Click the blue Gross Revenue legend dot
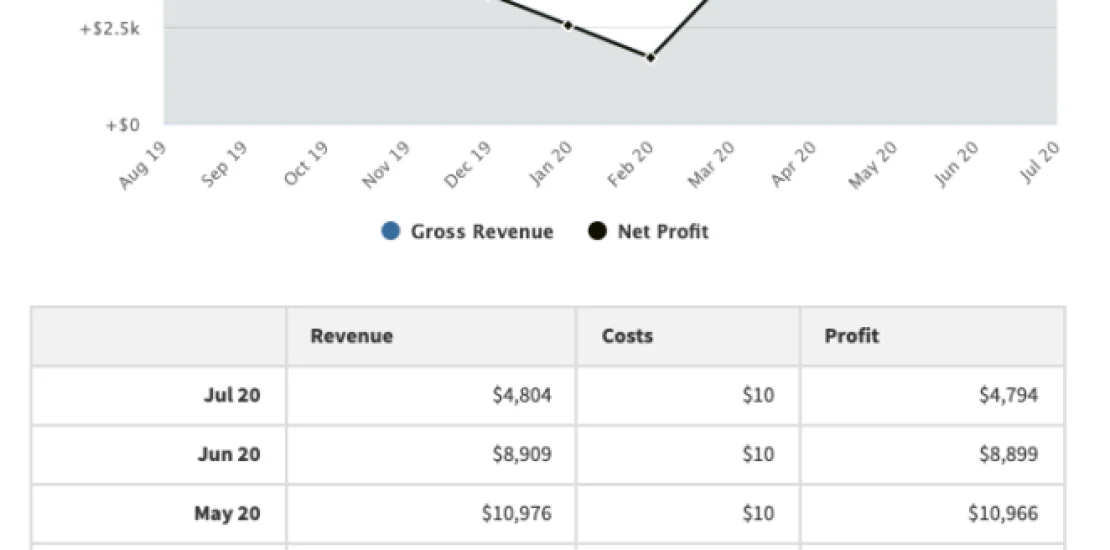Viewport: 1110px width, 550px height. tap(391, 232)
